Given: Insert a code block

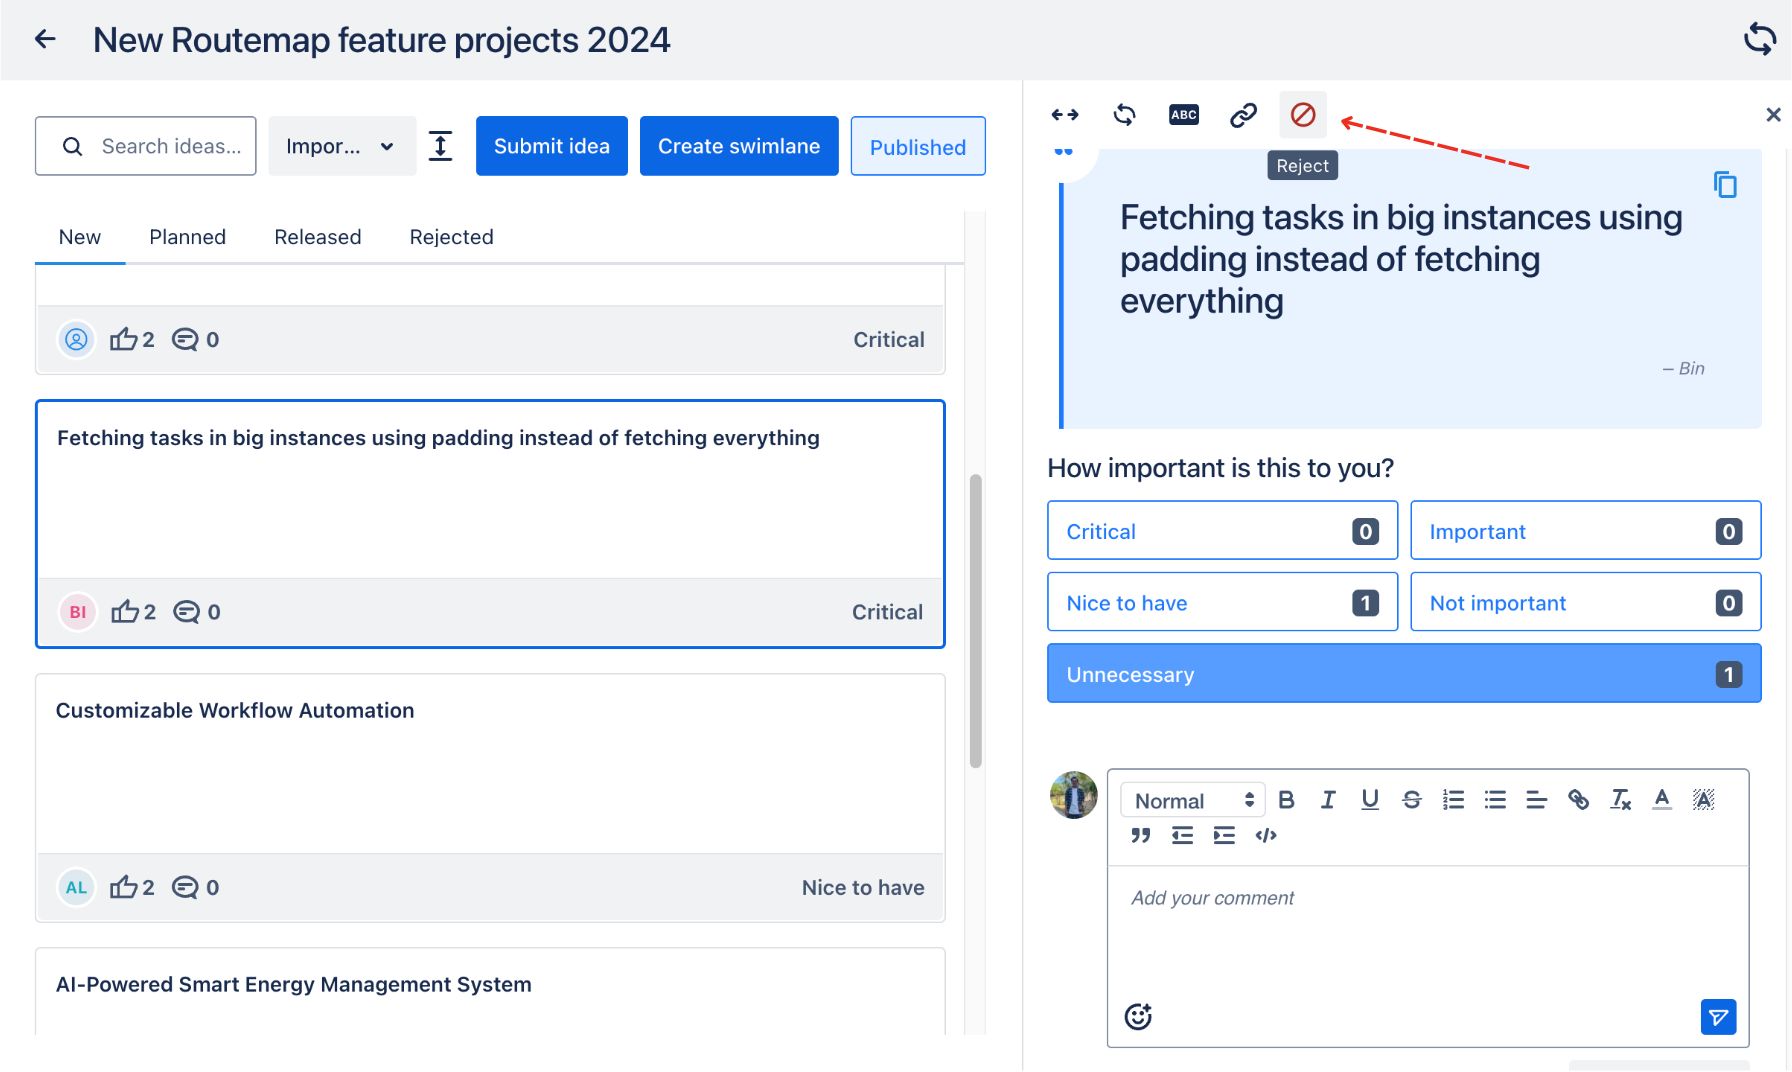Looking at the screenshot, I should pos(1266,835).
